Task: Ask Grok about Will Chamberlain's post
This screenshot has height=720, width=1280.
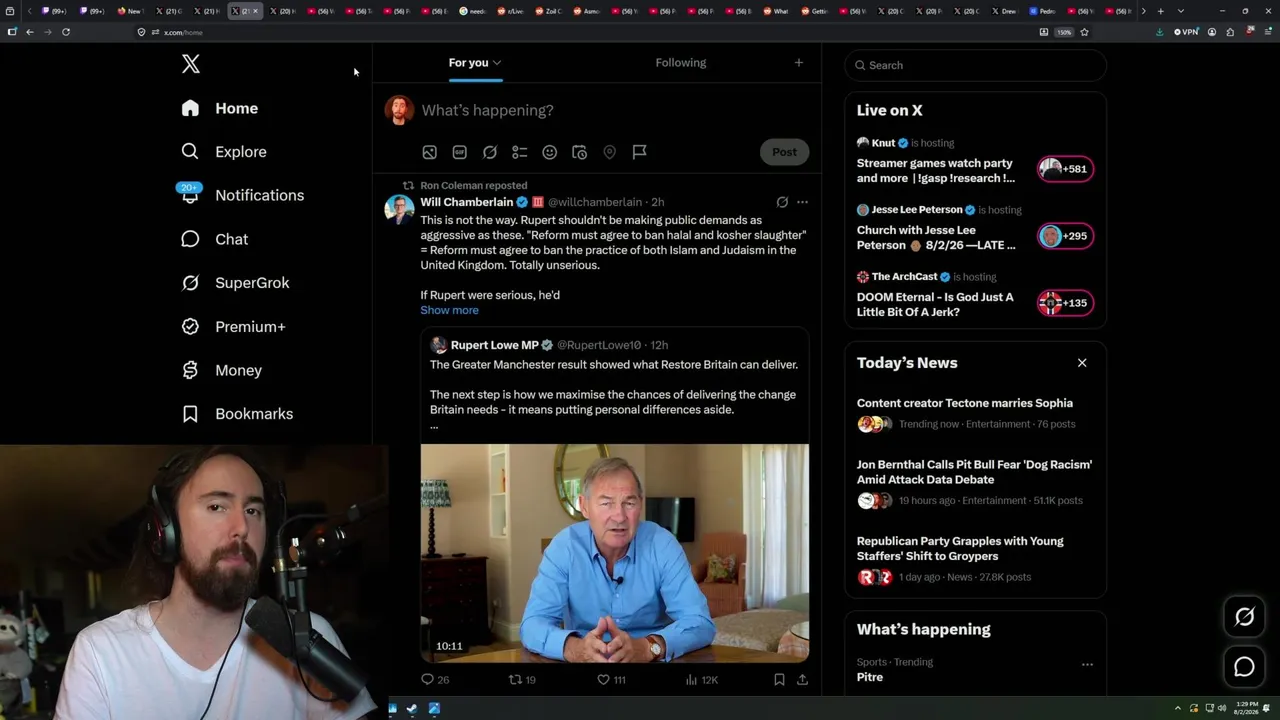Action: click(782, 202)
